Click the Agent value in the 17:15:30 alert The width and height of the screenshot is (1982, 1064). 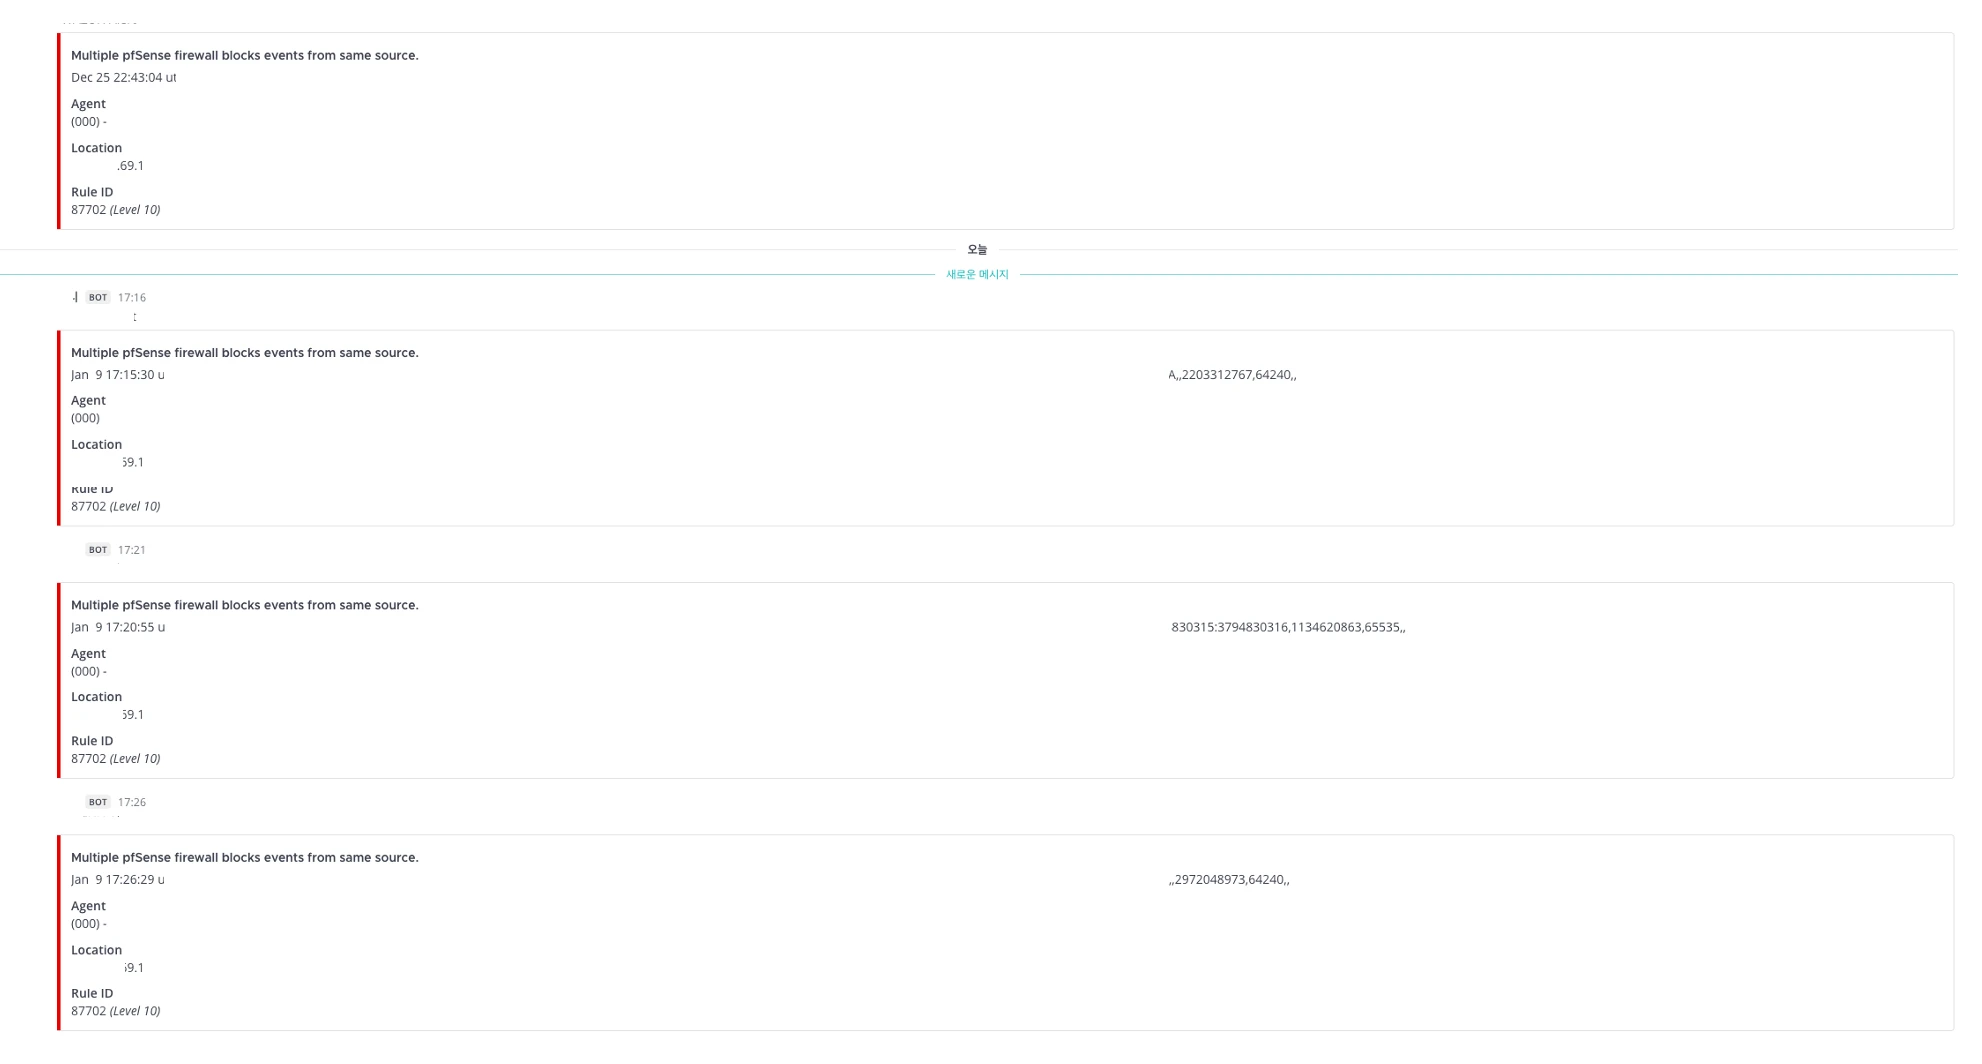(x=85, y=419)
